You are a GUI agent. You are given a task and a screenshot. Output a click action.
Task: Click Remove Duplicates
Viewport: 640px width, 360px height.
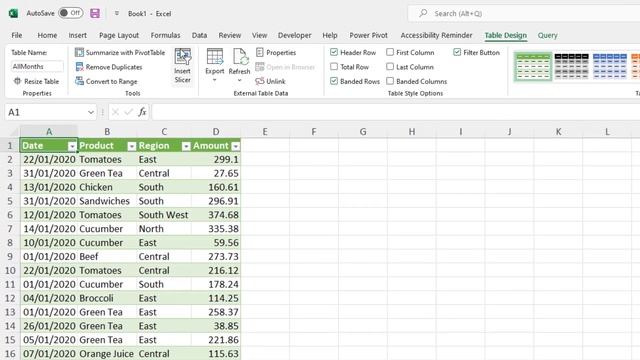(109, 67)
